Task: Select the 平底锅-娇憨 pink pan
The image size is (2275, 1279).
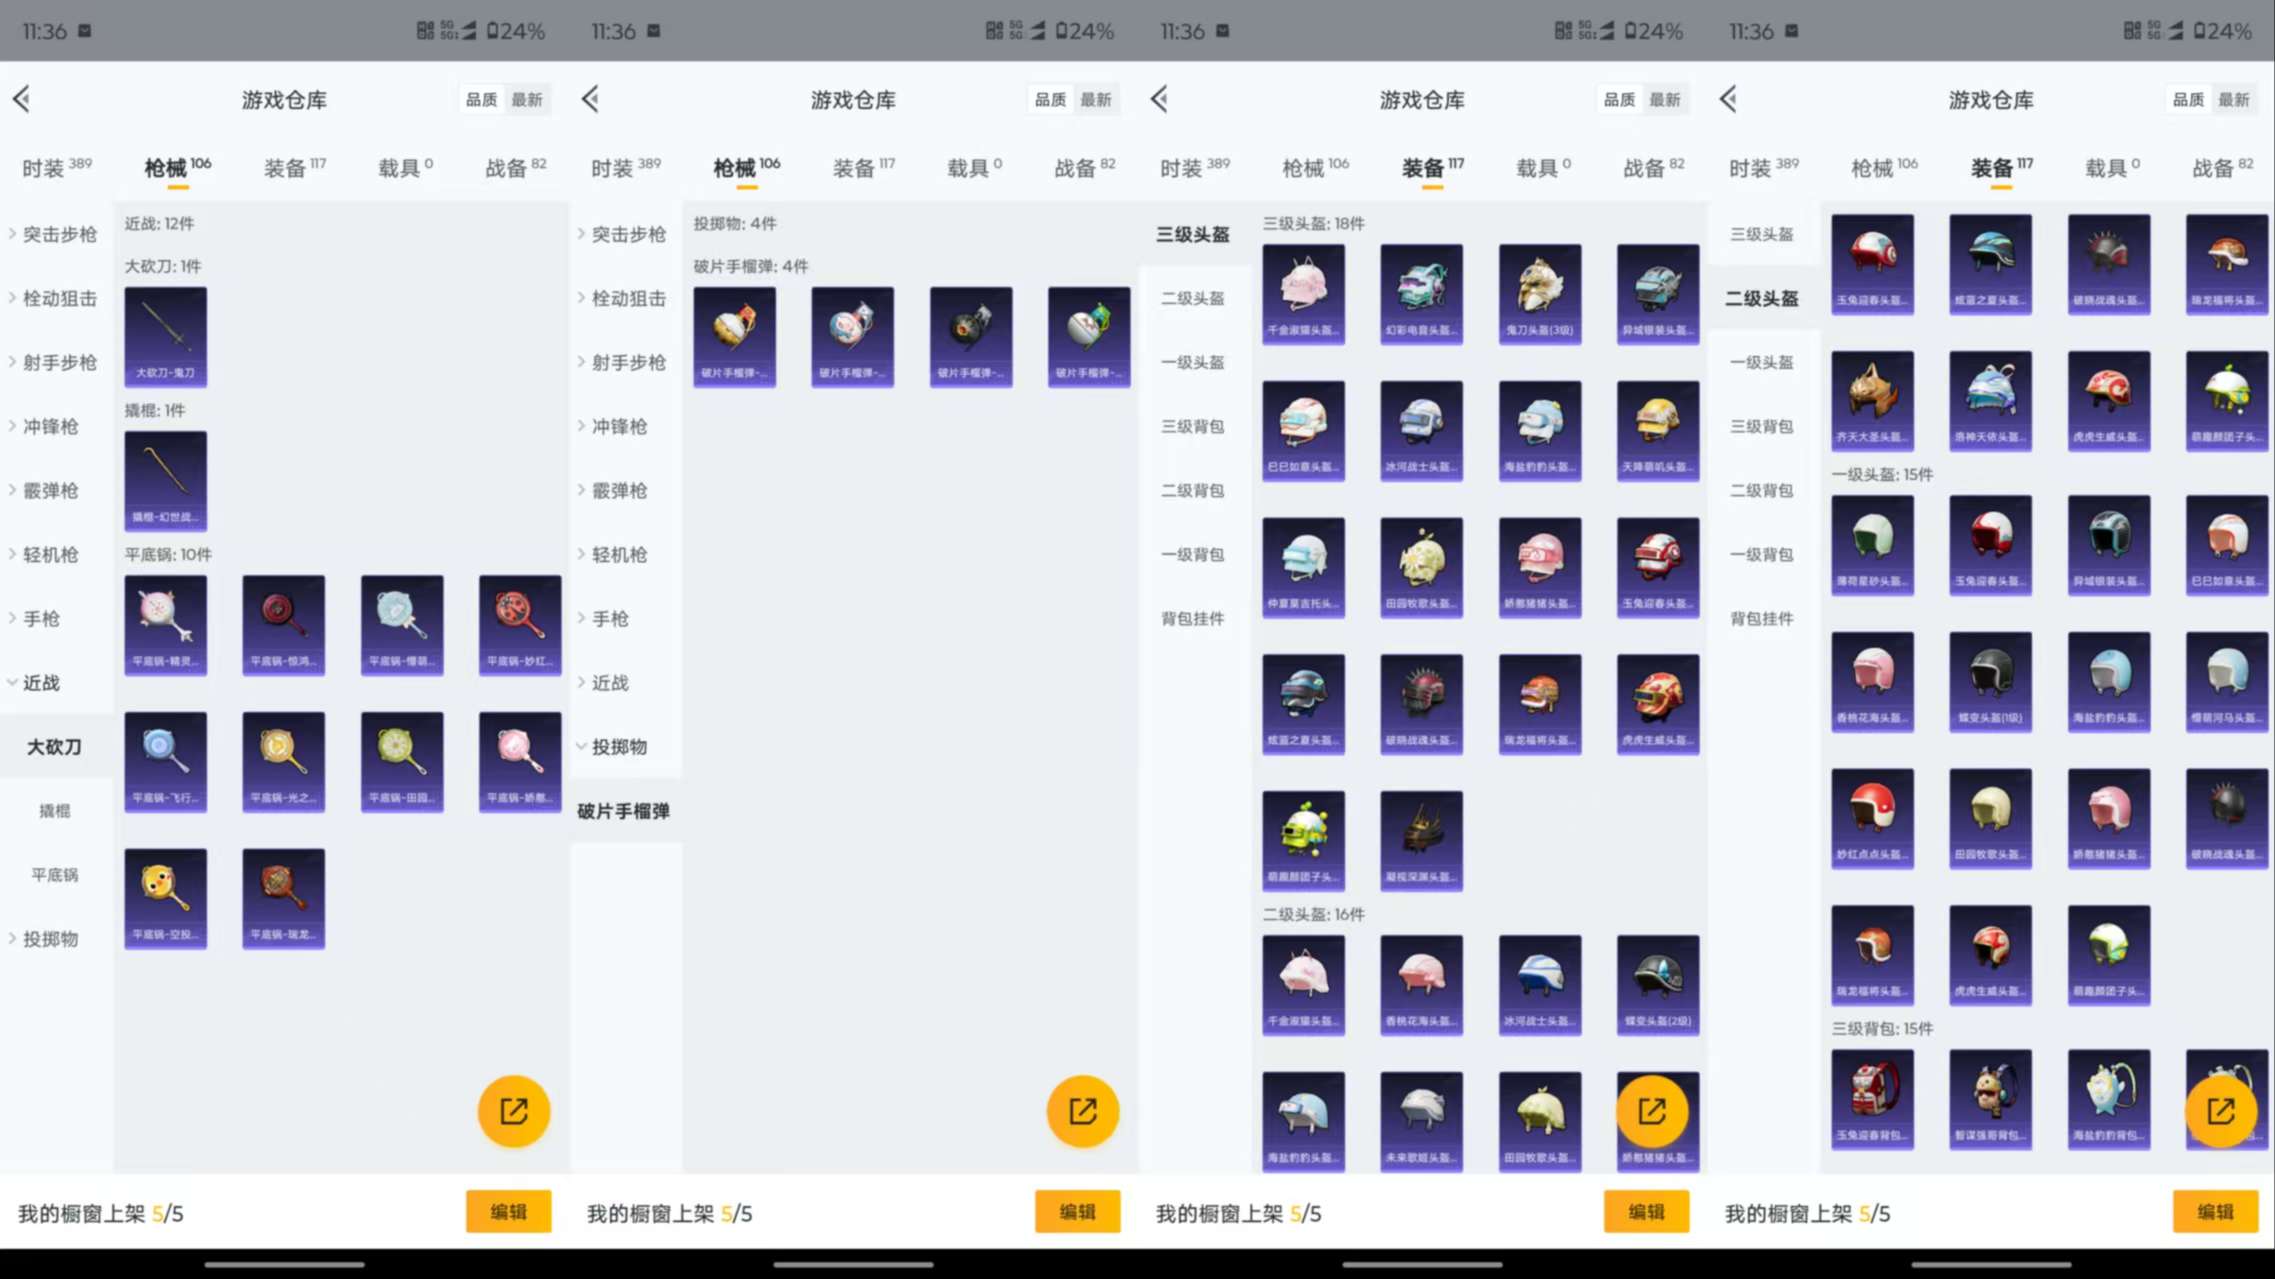Action: click(x=520, y=761)
